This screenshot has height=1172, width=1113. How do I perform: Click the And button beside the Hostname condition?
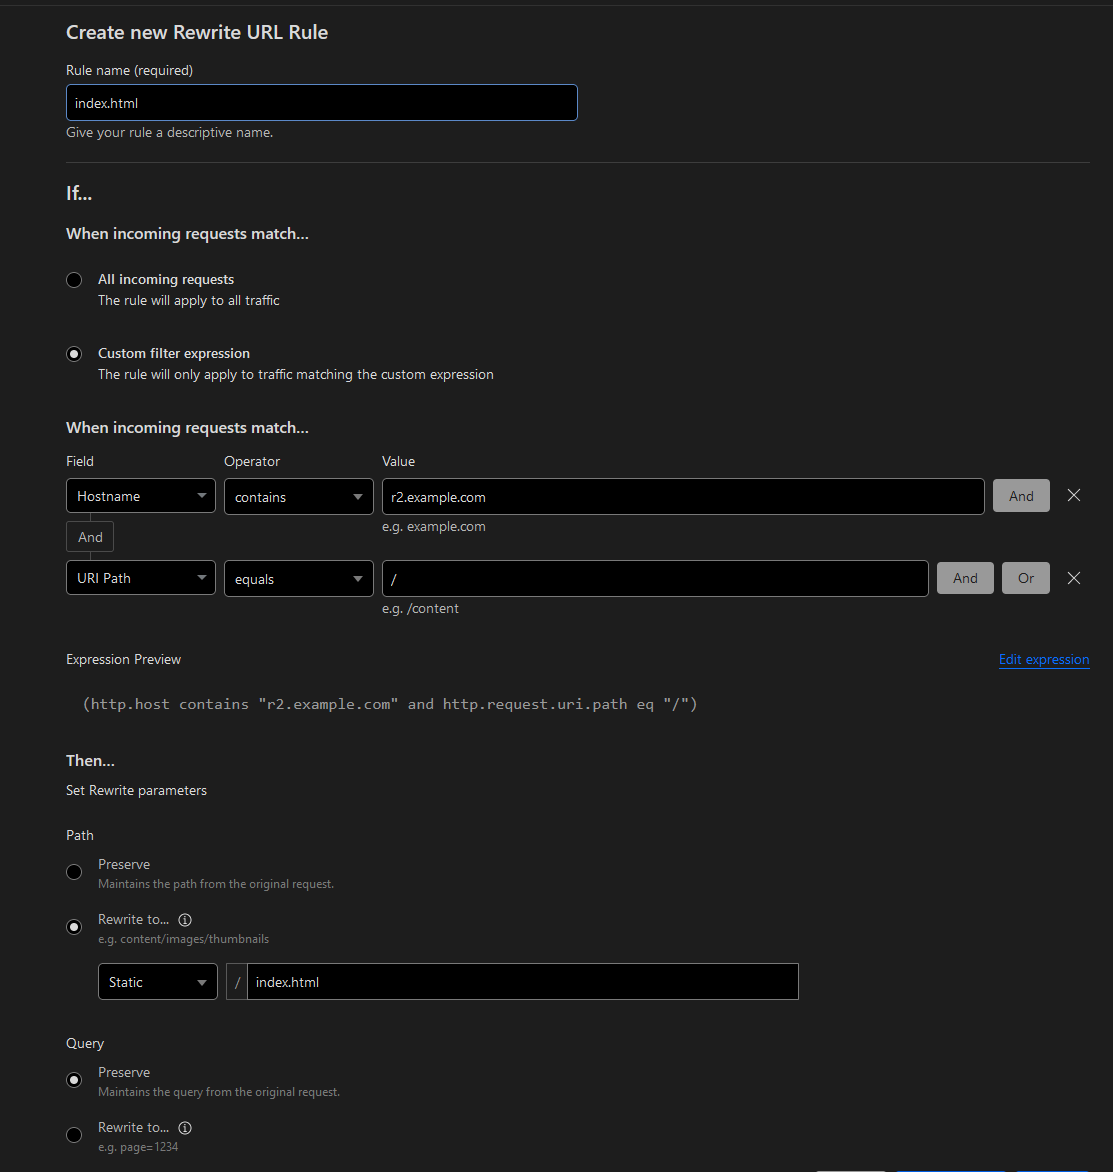[x=1021, y=495]
